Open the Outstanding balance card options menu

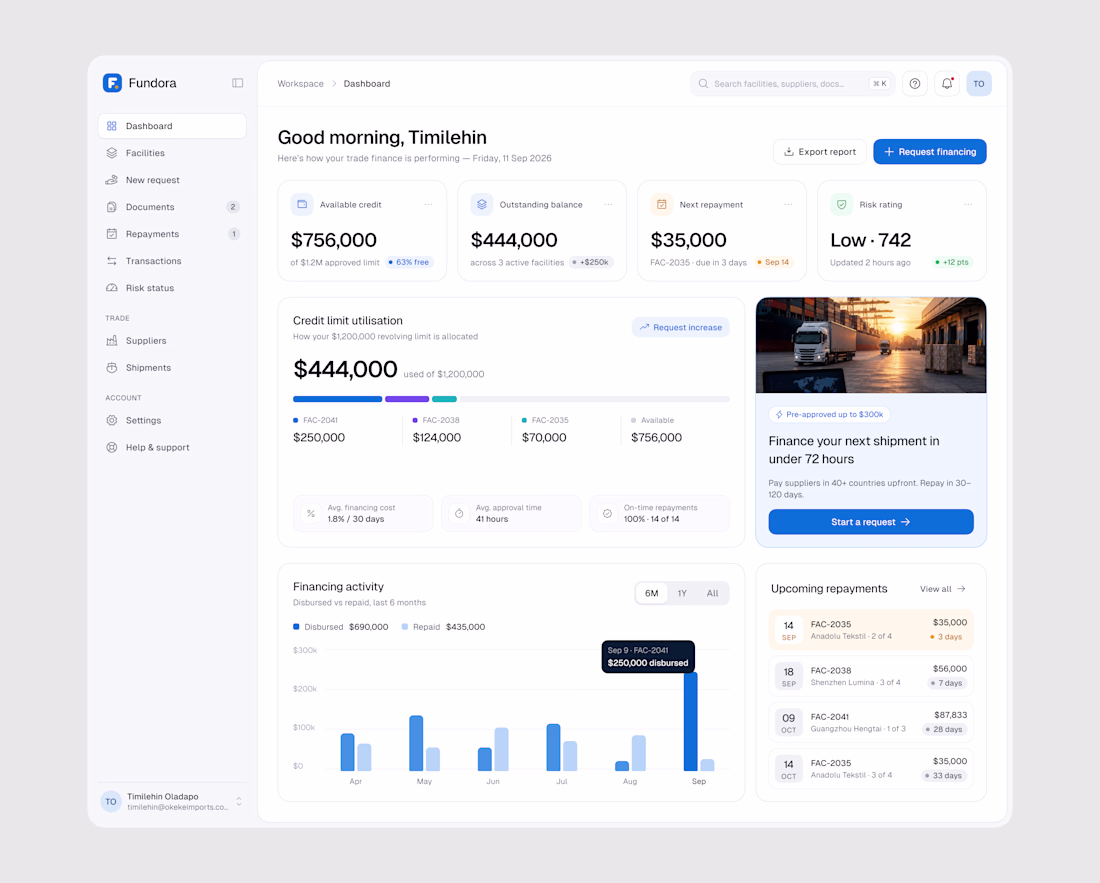[x=608, y=205]
